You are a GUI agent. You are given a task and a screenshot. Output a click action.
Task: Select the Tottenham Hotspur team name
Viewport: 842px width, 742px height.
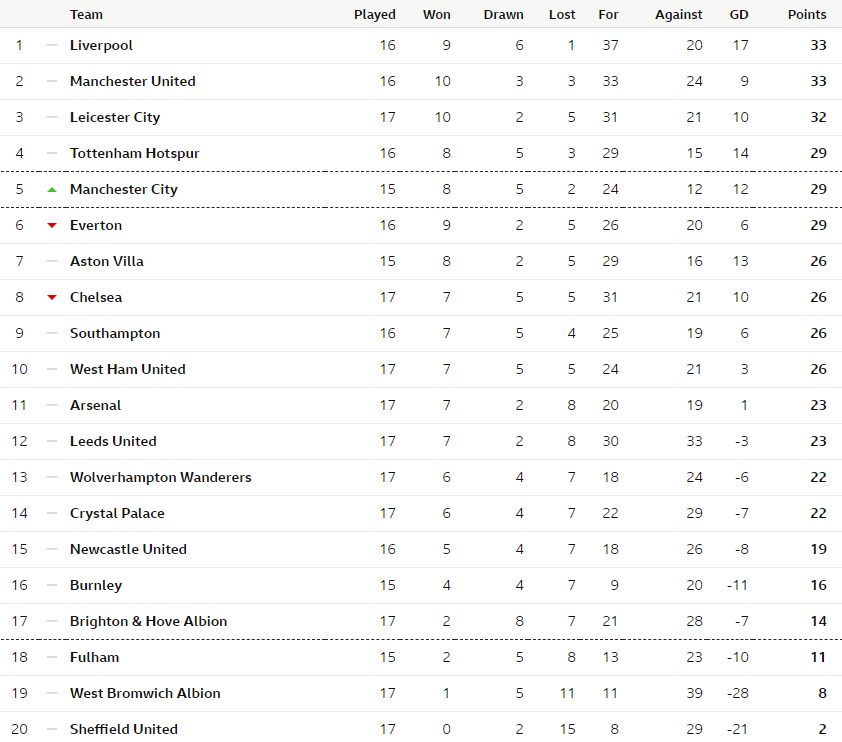tap(134, 154)
